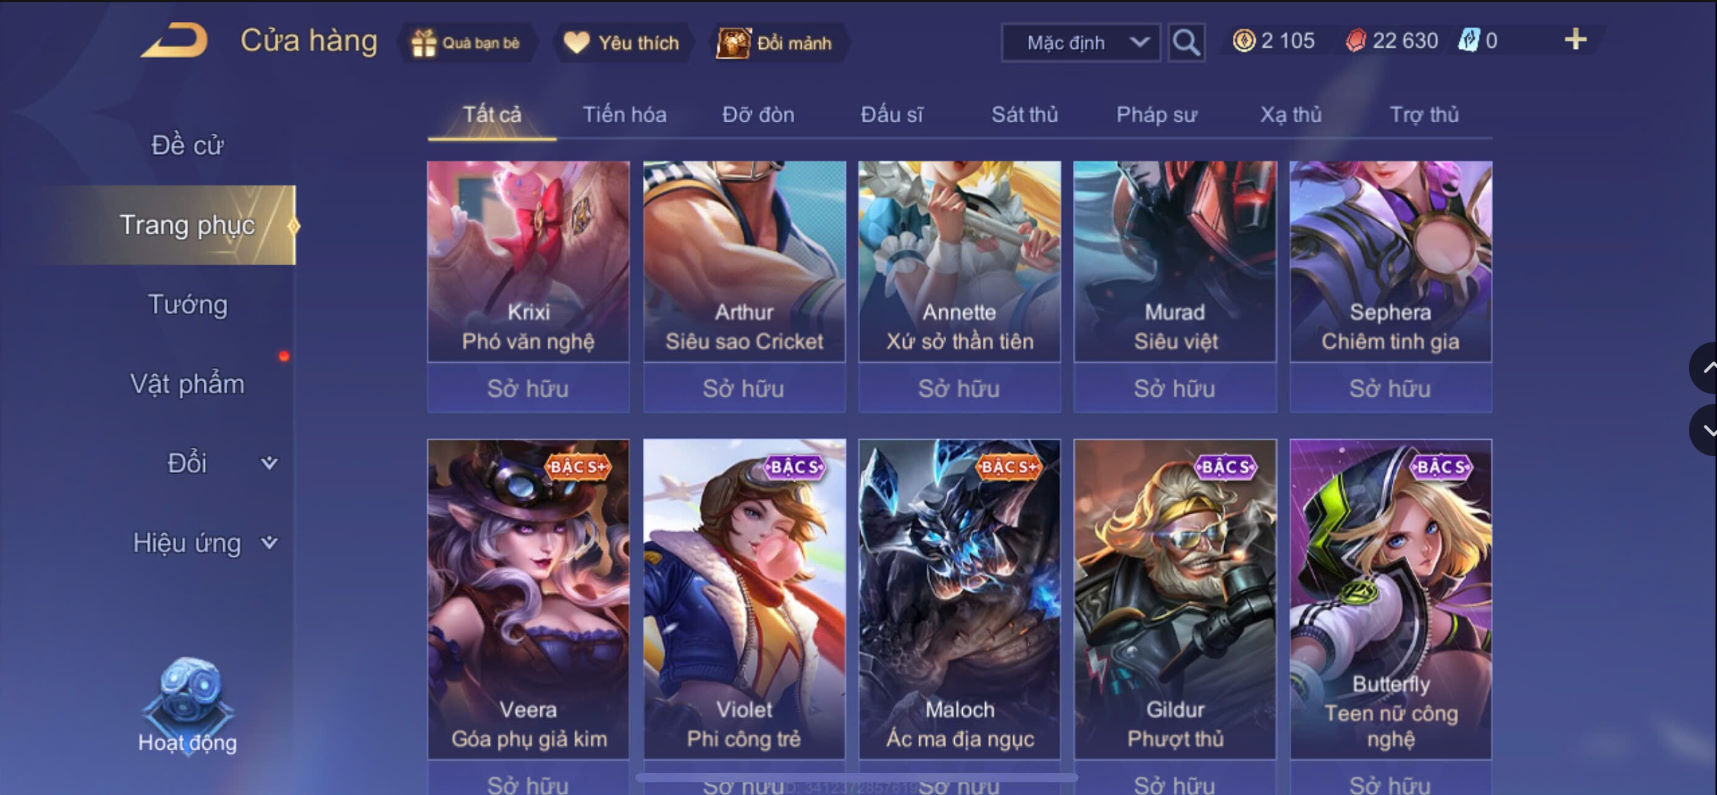This screenshot has height=795, width=1717.
Task: Switch to the Pháp sư tab
Action: (x=1156, y=114)
